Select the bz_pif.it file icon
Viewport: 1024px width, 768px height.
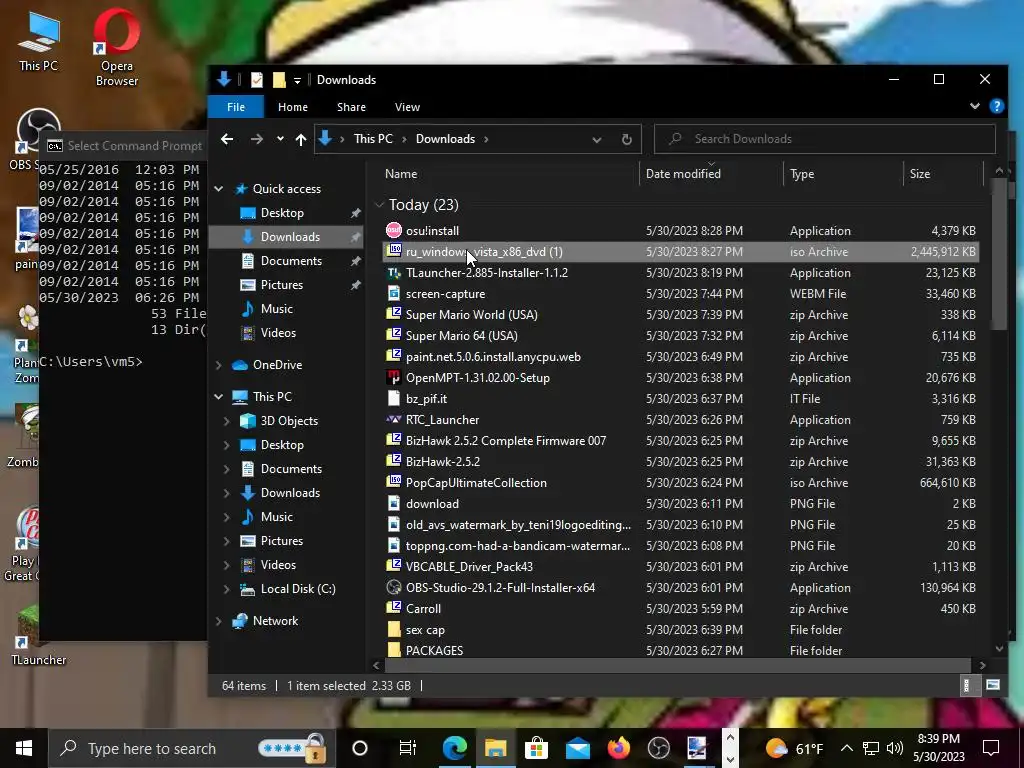394,398
